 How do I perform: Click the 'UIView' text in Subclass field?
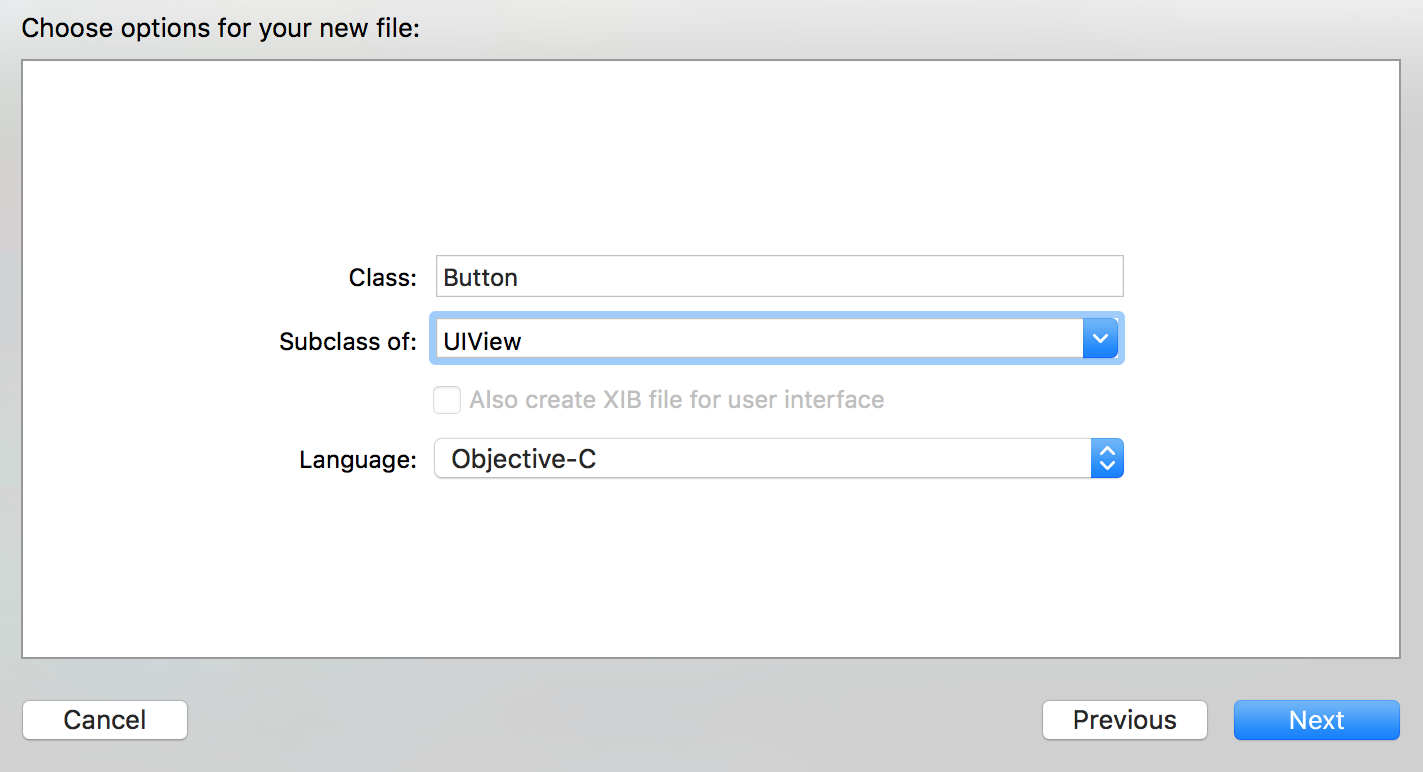(x=483, y=341)
